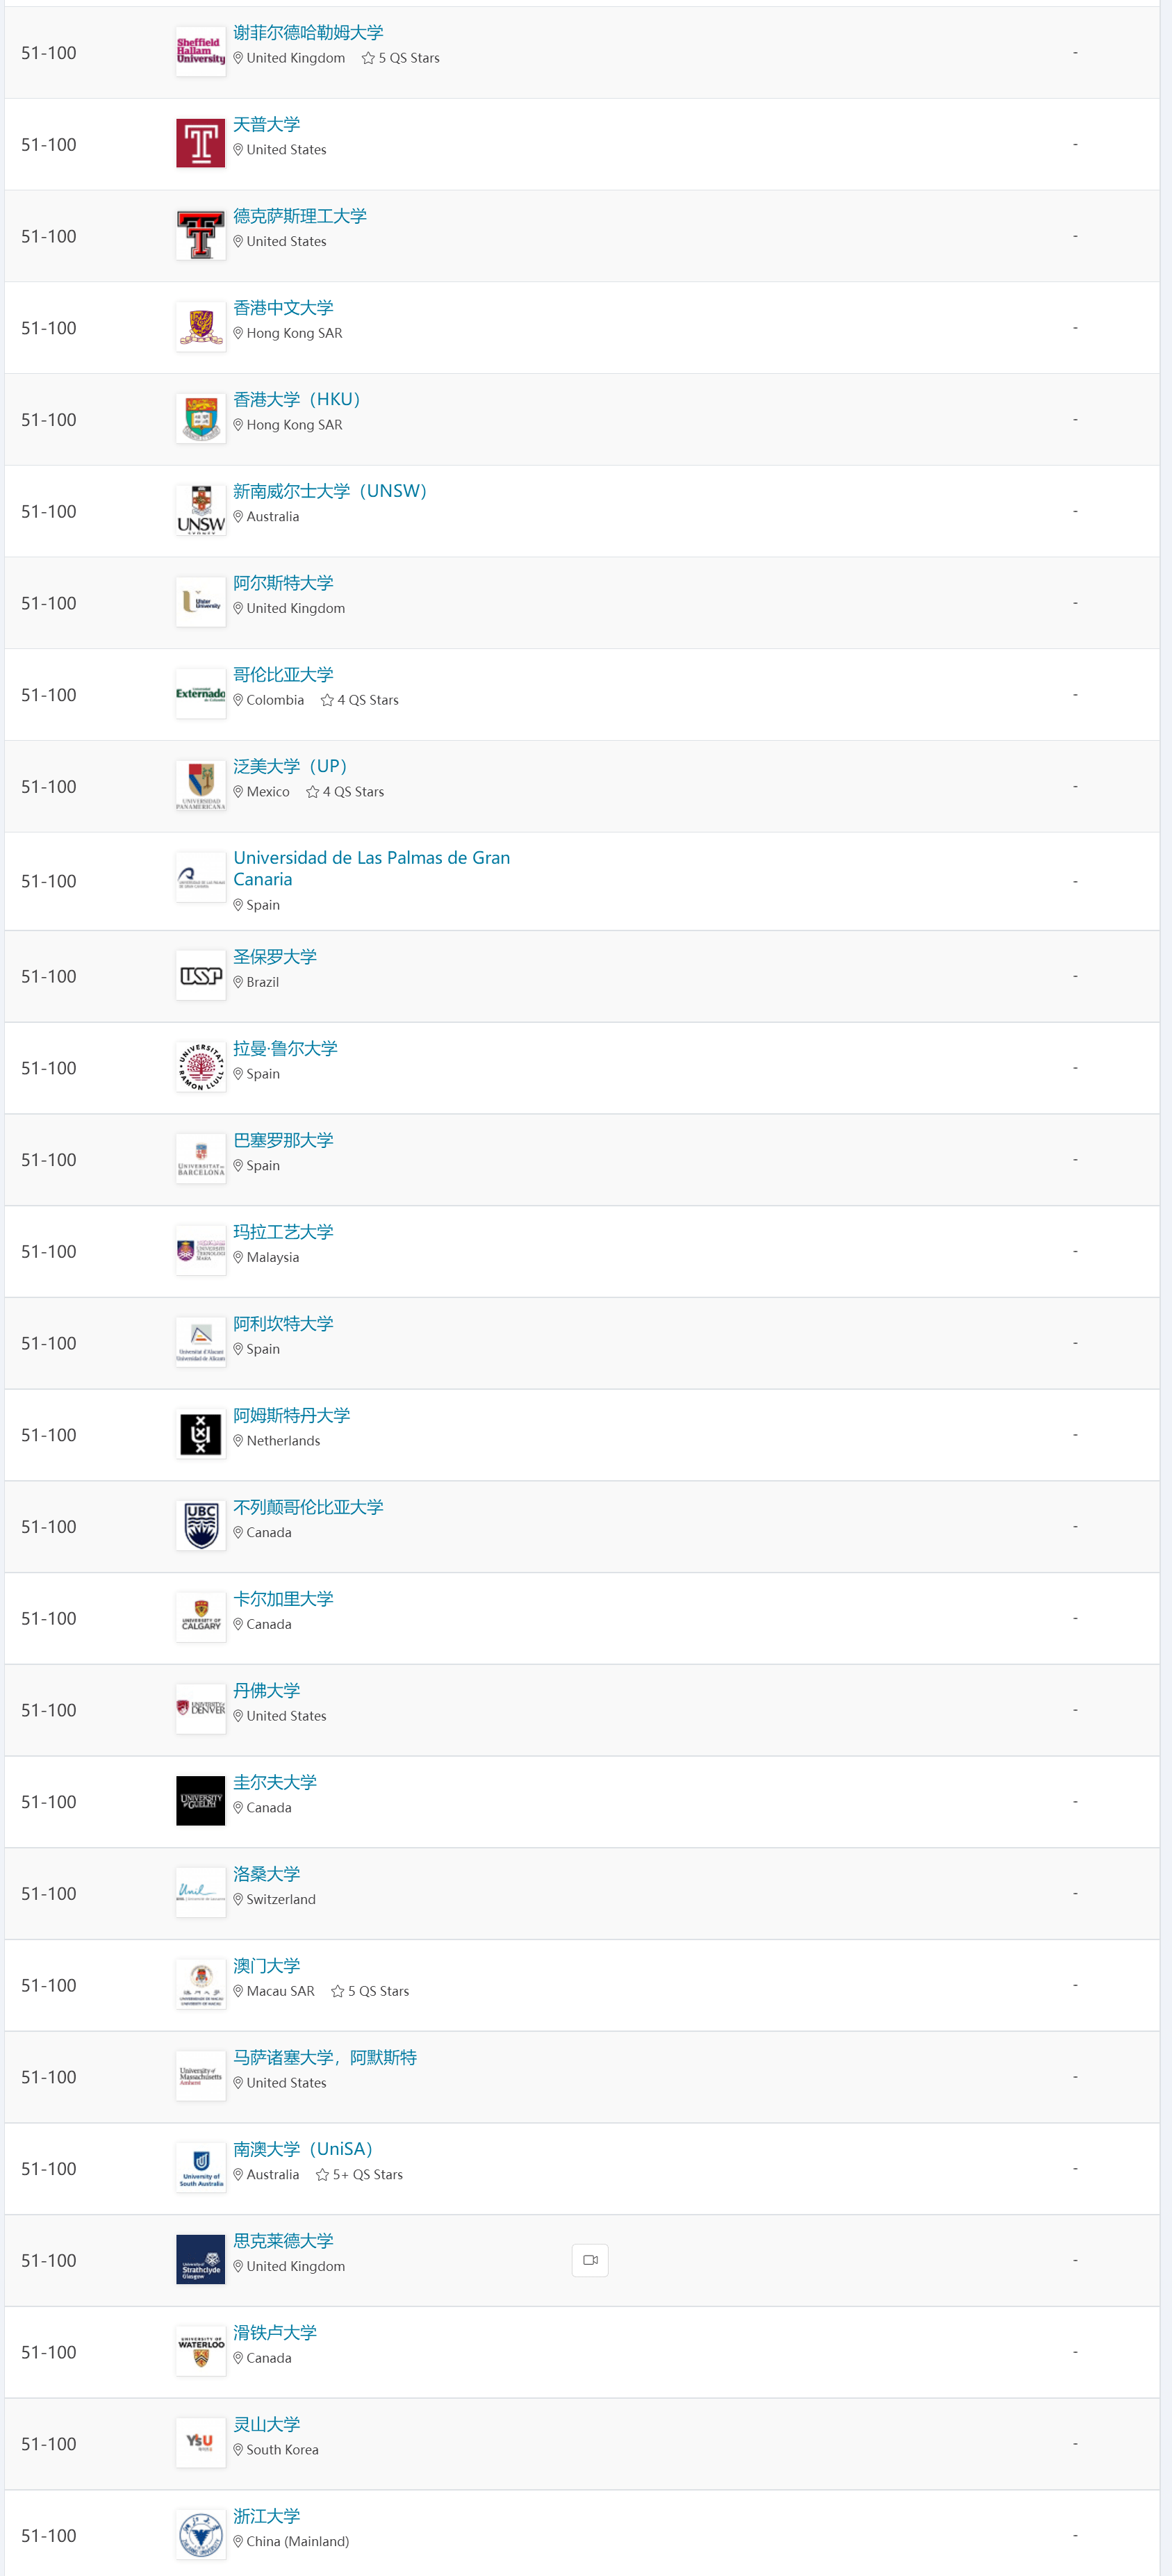This screenshot has width=1172, height=2576.
Task: Open the 浙江大学 university page
Action: pyautogui.click(x=266, y=2516)
